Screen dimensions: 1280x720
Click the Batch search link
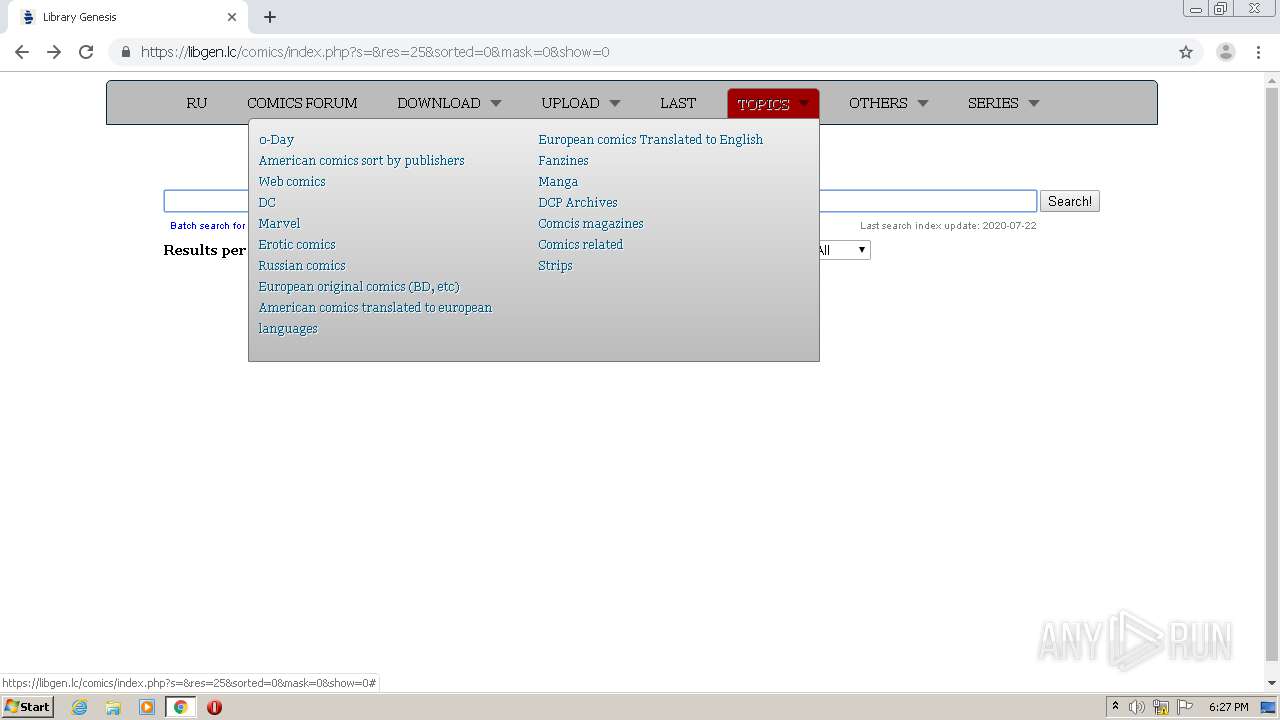point(207,226)
